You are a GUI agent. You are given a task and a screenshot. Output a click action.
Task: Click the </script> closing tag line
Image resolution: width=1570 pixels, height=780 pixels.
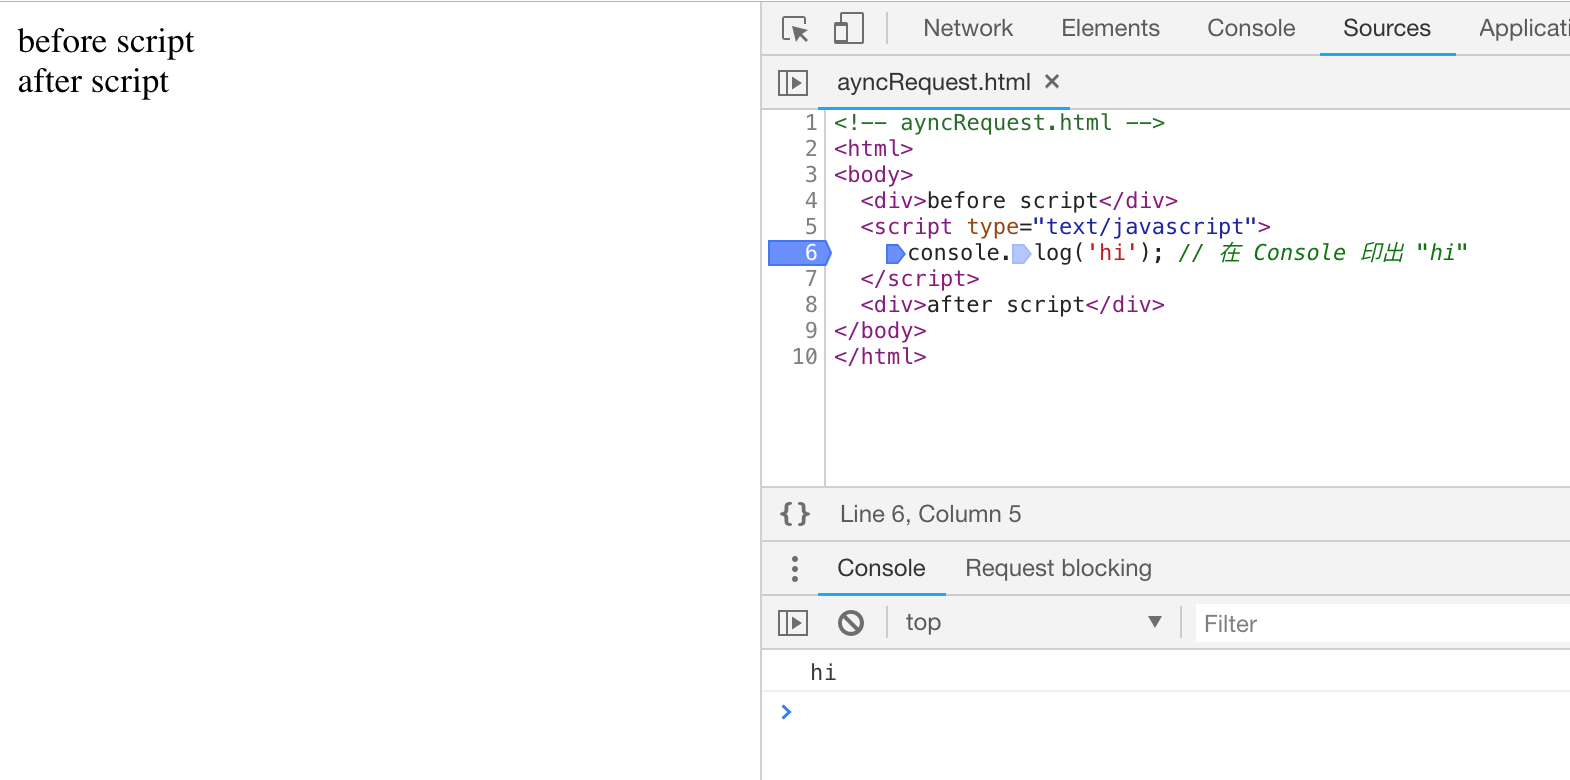920,279
